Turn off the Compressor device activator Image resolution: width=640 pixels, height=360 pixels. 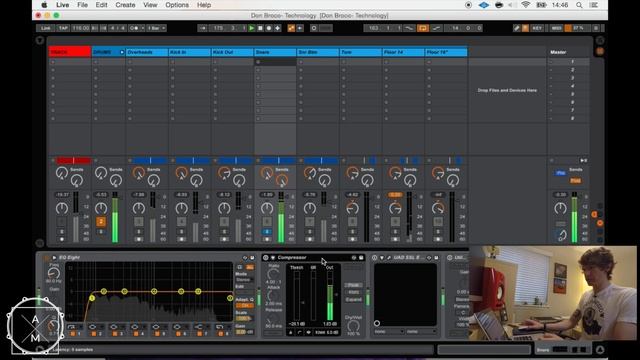click(x=266, y=258)
